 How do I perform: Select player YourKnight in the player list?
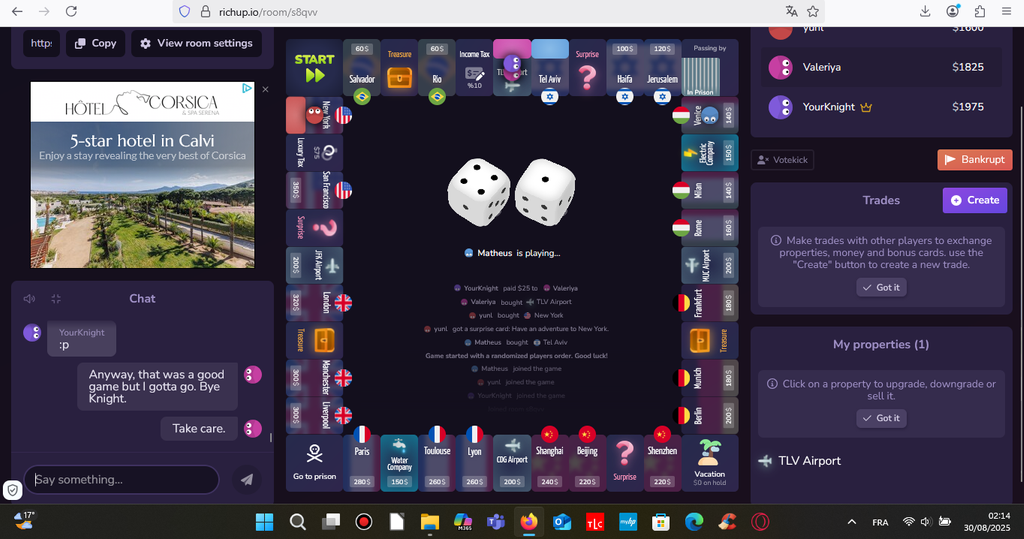881,107
